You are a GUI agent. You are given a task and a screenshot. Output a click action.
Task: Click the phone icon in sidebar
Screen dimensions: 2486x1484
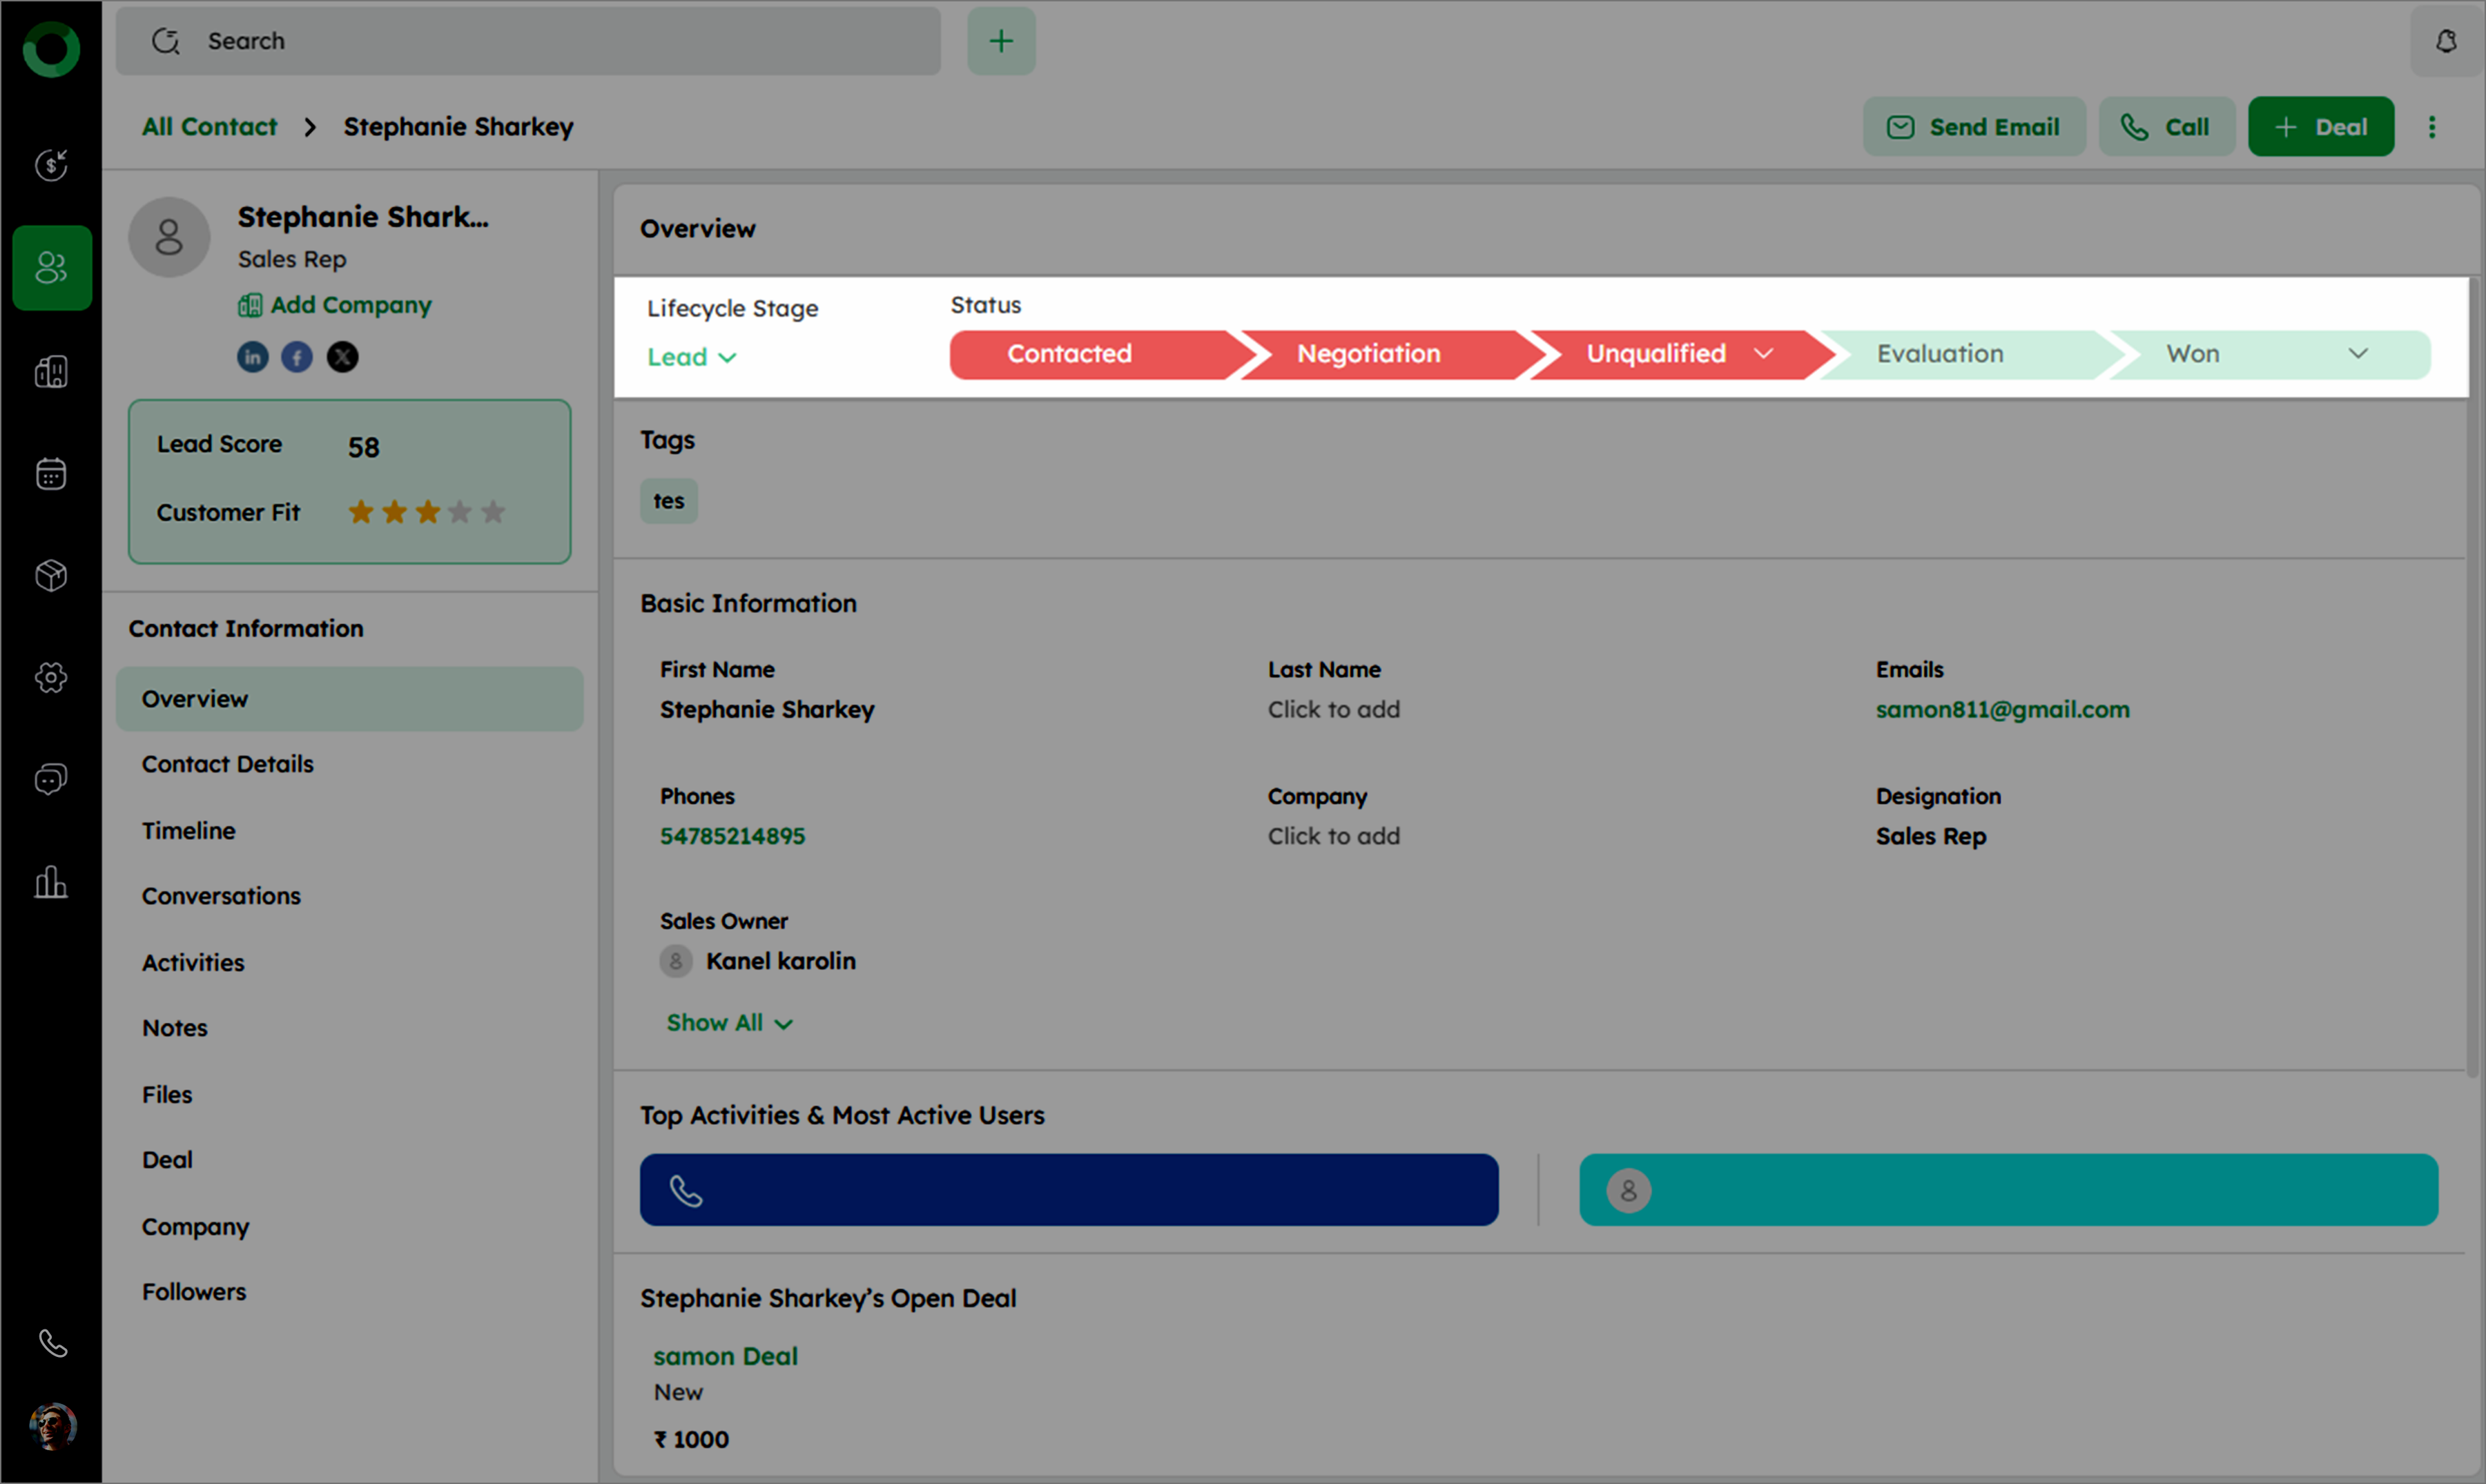point(53,1343)
